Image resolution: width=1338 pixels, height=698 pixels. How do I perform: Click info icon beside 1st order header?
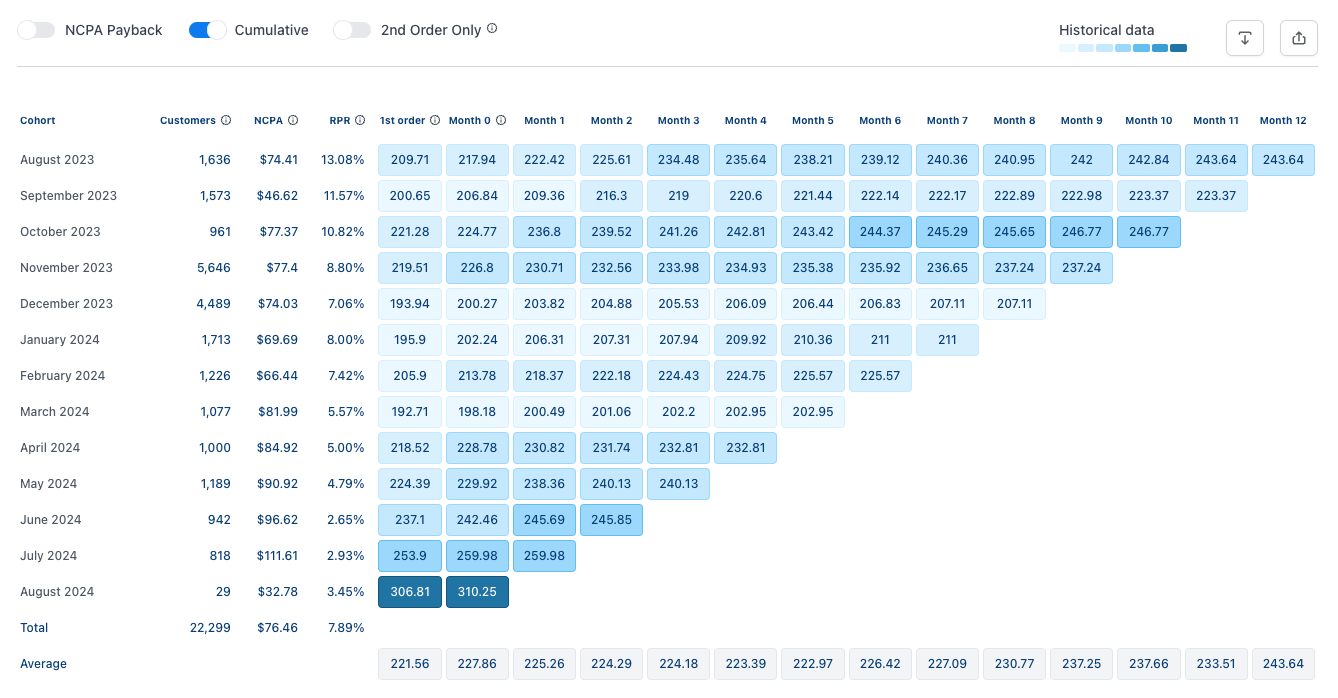435,120
